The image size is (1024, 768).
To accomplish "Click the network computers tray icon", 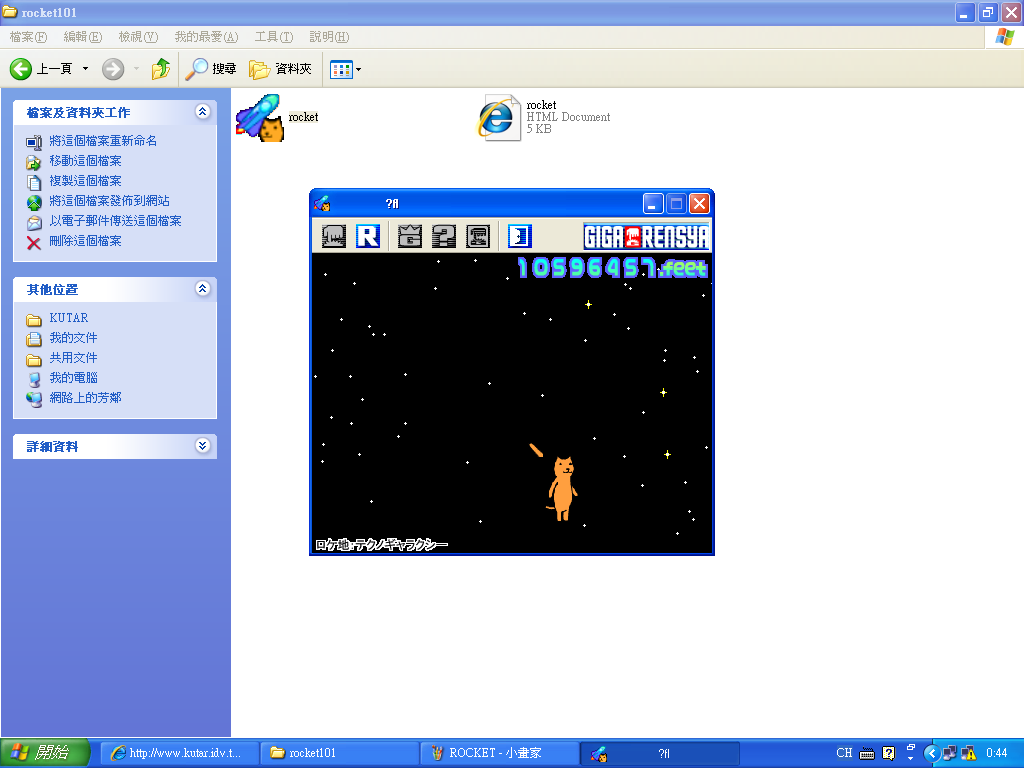I will 950,754.
